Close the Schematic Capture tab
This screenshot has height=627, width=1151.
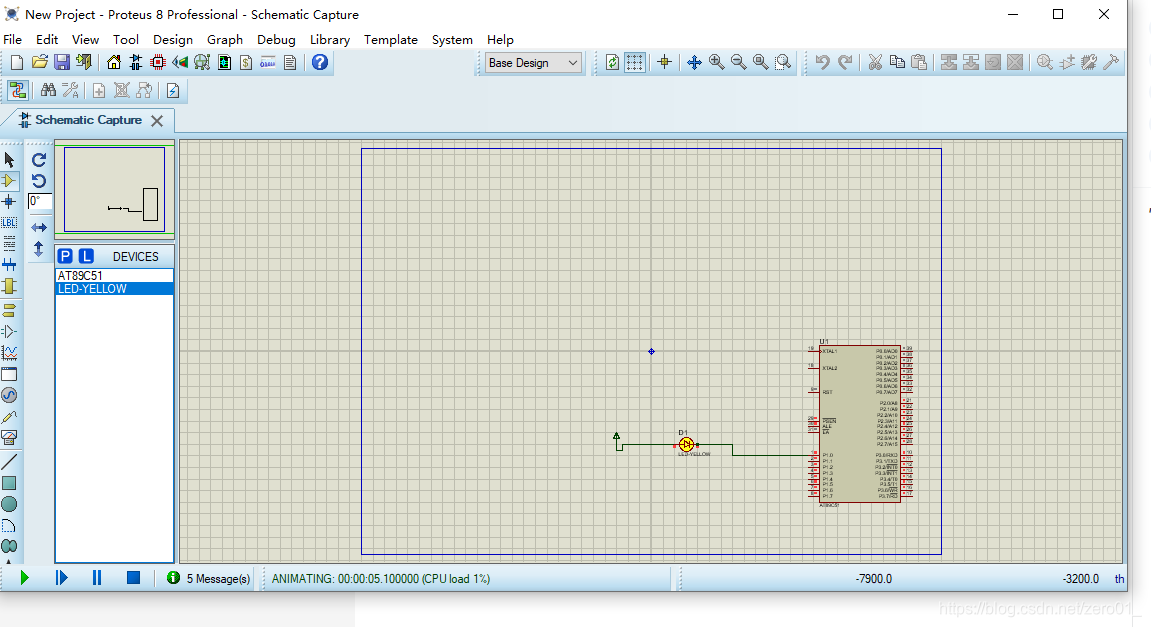(157, 120)
